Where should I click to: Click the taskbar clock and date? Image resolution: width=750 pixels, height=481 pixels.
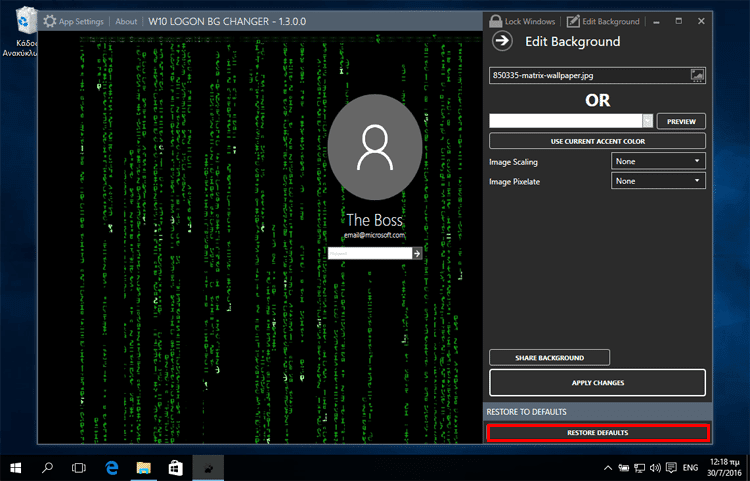point(725,467)
